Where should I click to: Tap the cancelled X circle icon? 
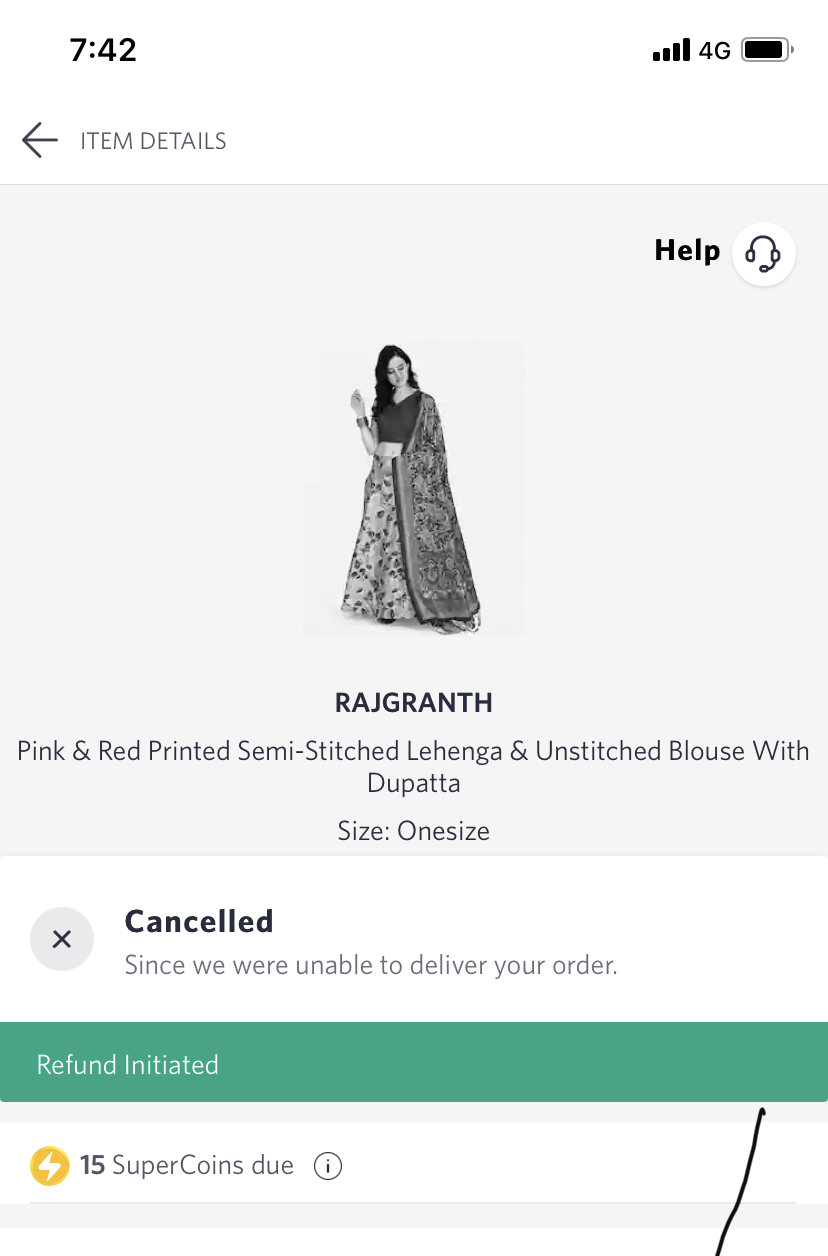(62, 939)
